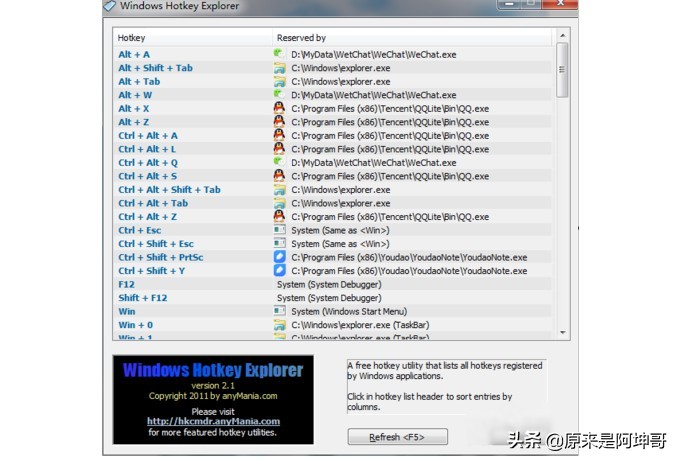Click YoudaoNote icon in Ctrl + Shift + PrtSc row
680x463 pixels.
pyautogui.click(x=279, y=257)
